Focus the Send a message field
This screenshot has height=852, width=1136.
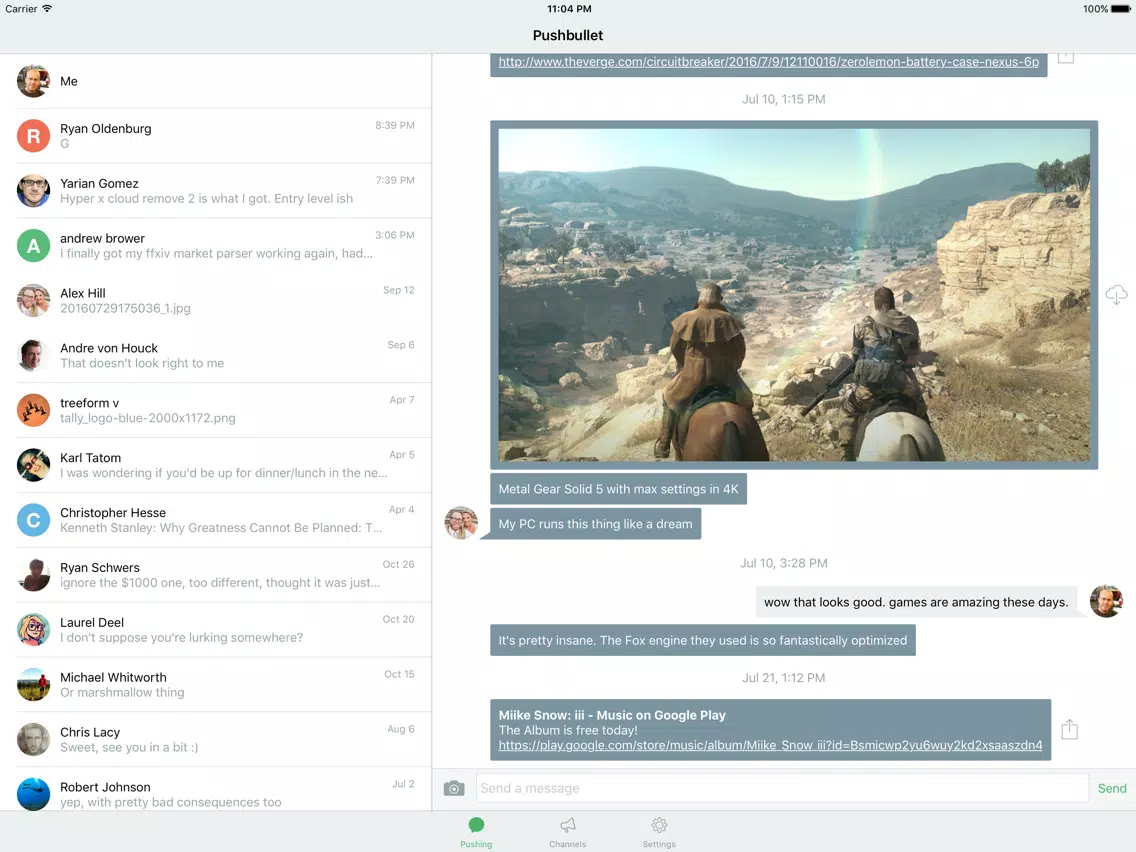tap(782, 788)
